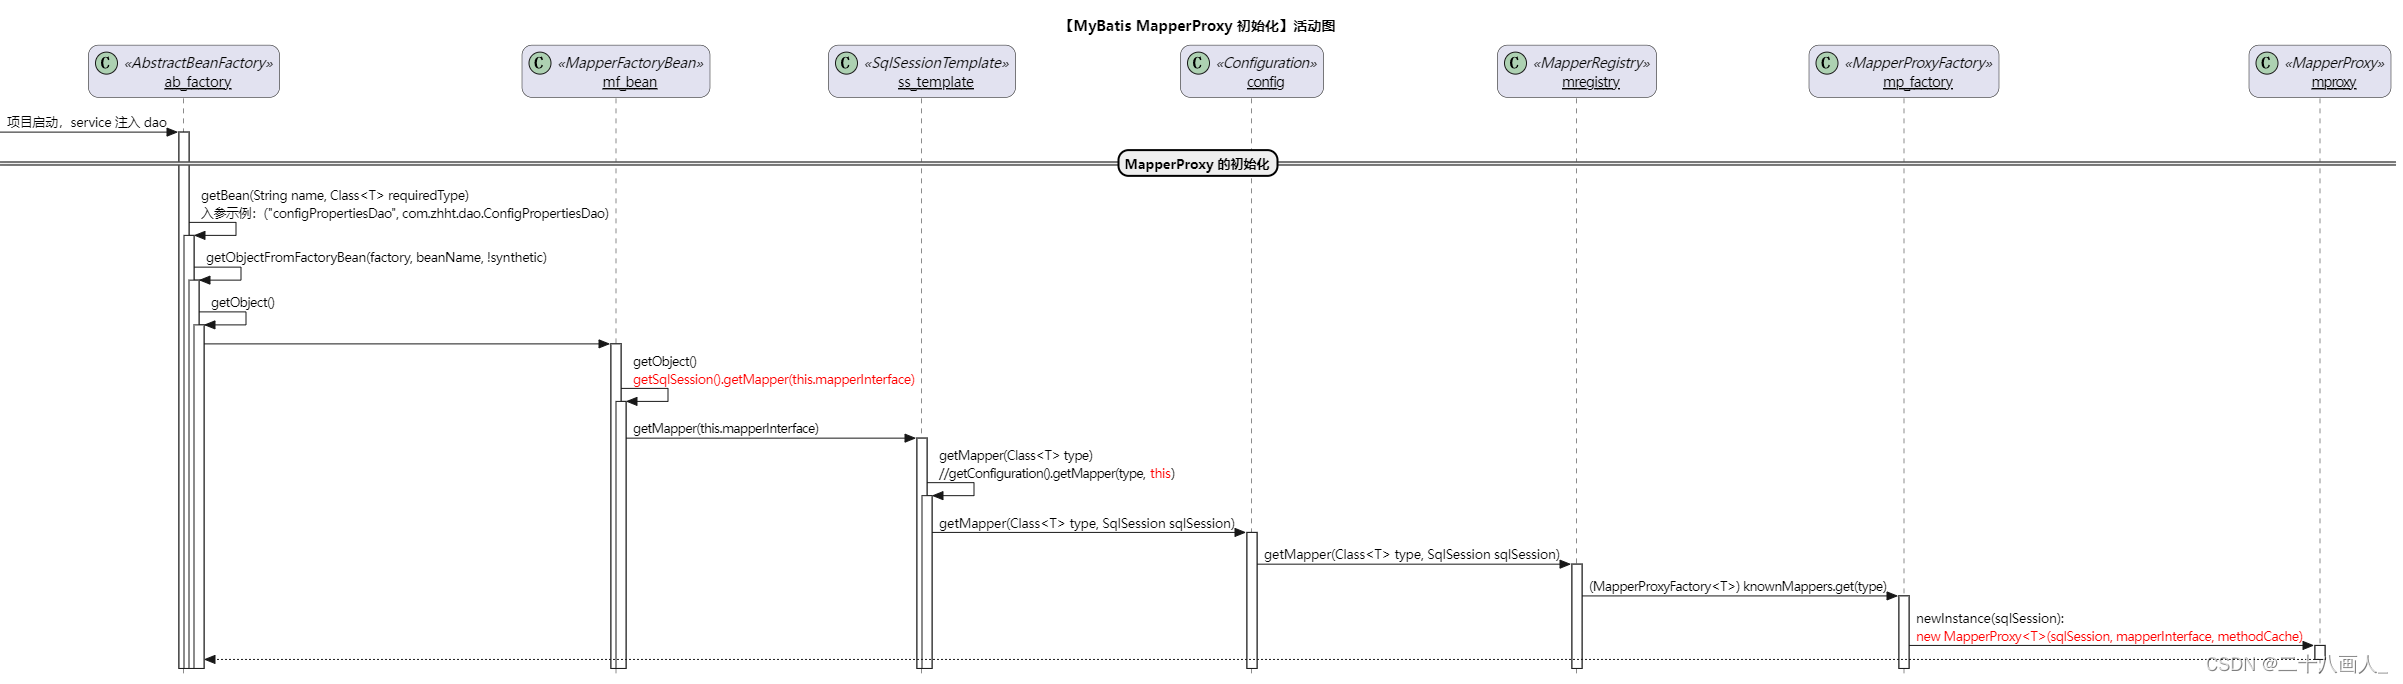The height and width of the screenshot is (684, 2403).
Task: Click the class icon beside MapperProxyFactory
Action: pos(1827,63)
